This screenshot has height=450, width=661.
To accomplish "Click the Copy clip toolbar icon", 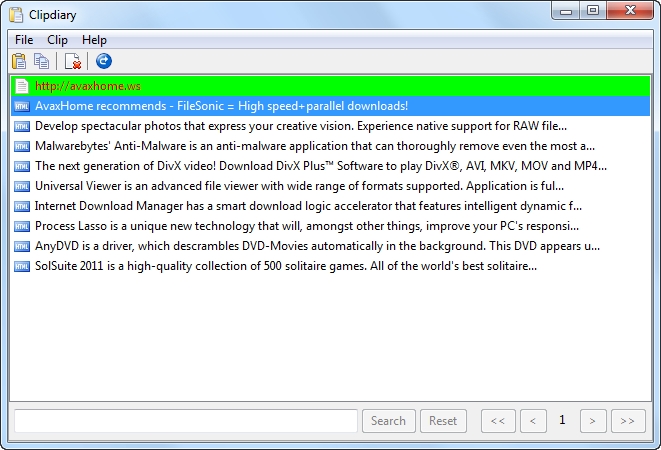I will tap(41, 61).
